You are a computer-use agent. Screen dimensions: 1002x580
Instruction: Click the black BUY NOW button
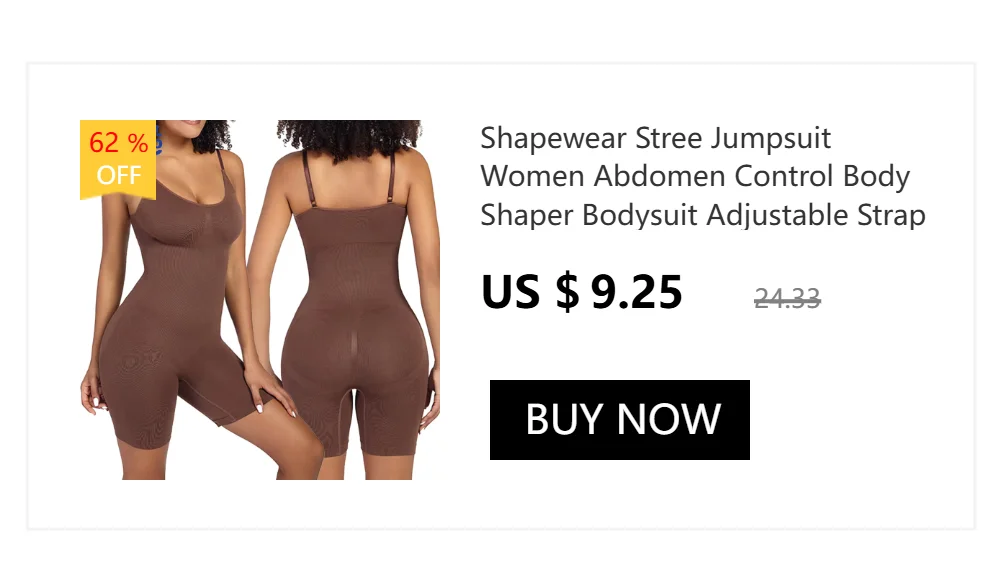coord(619,420)
